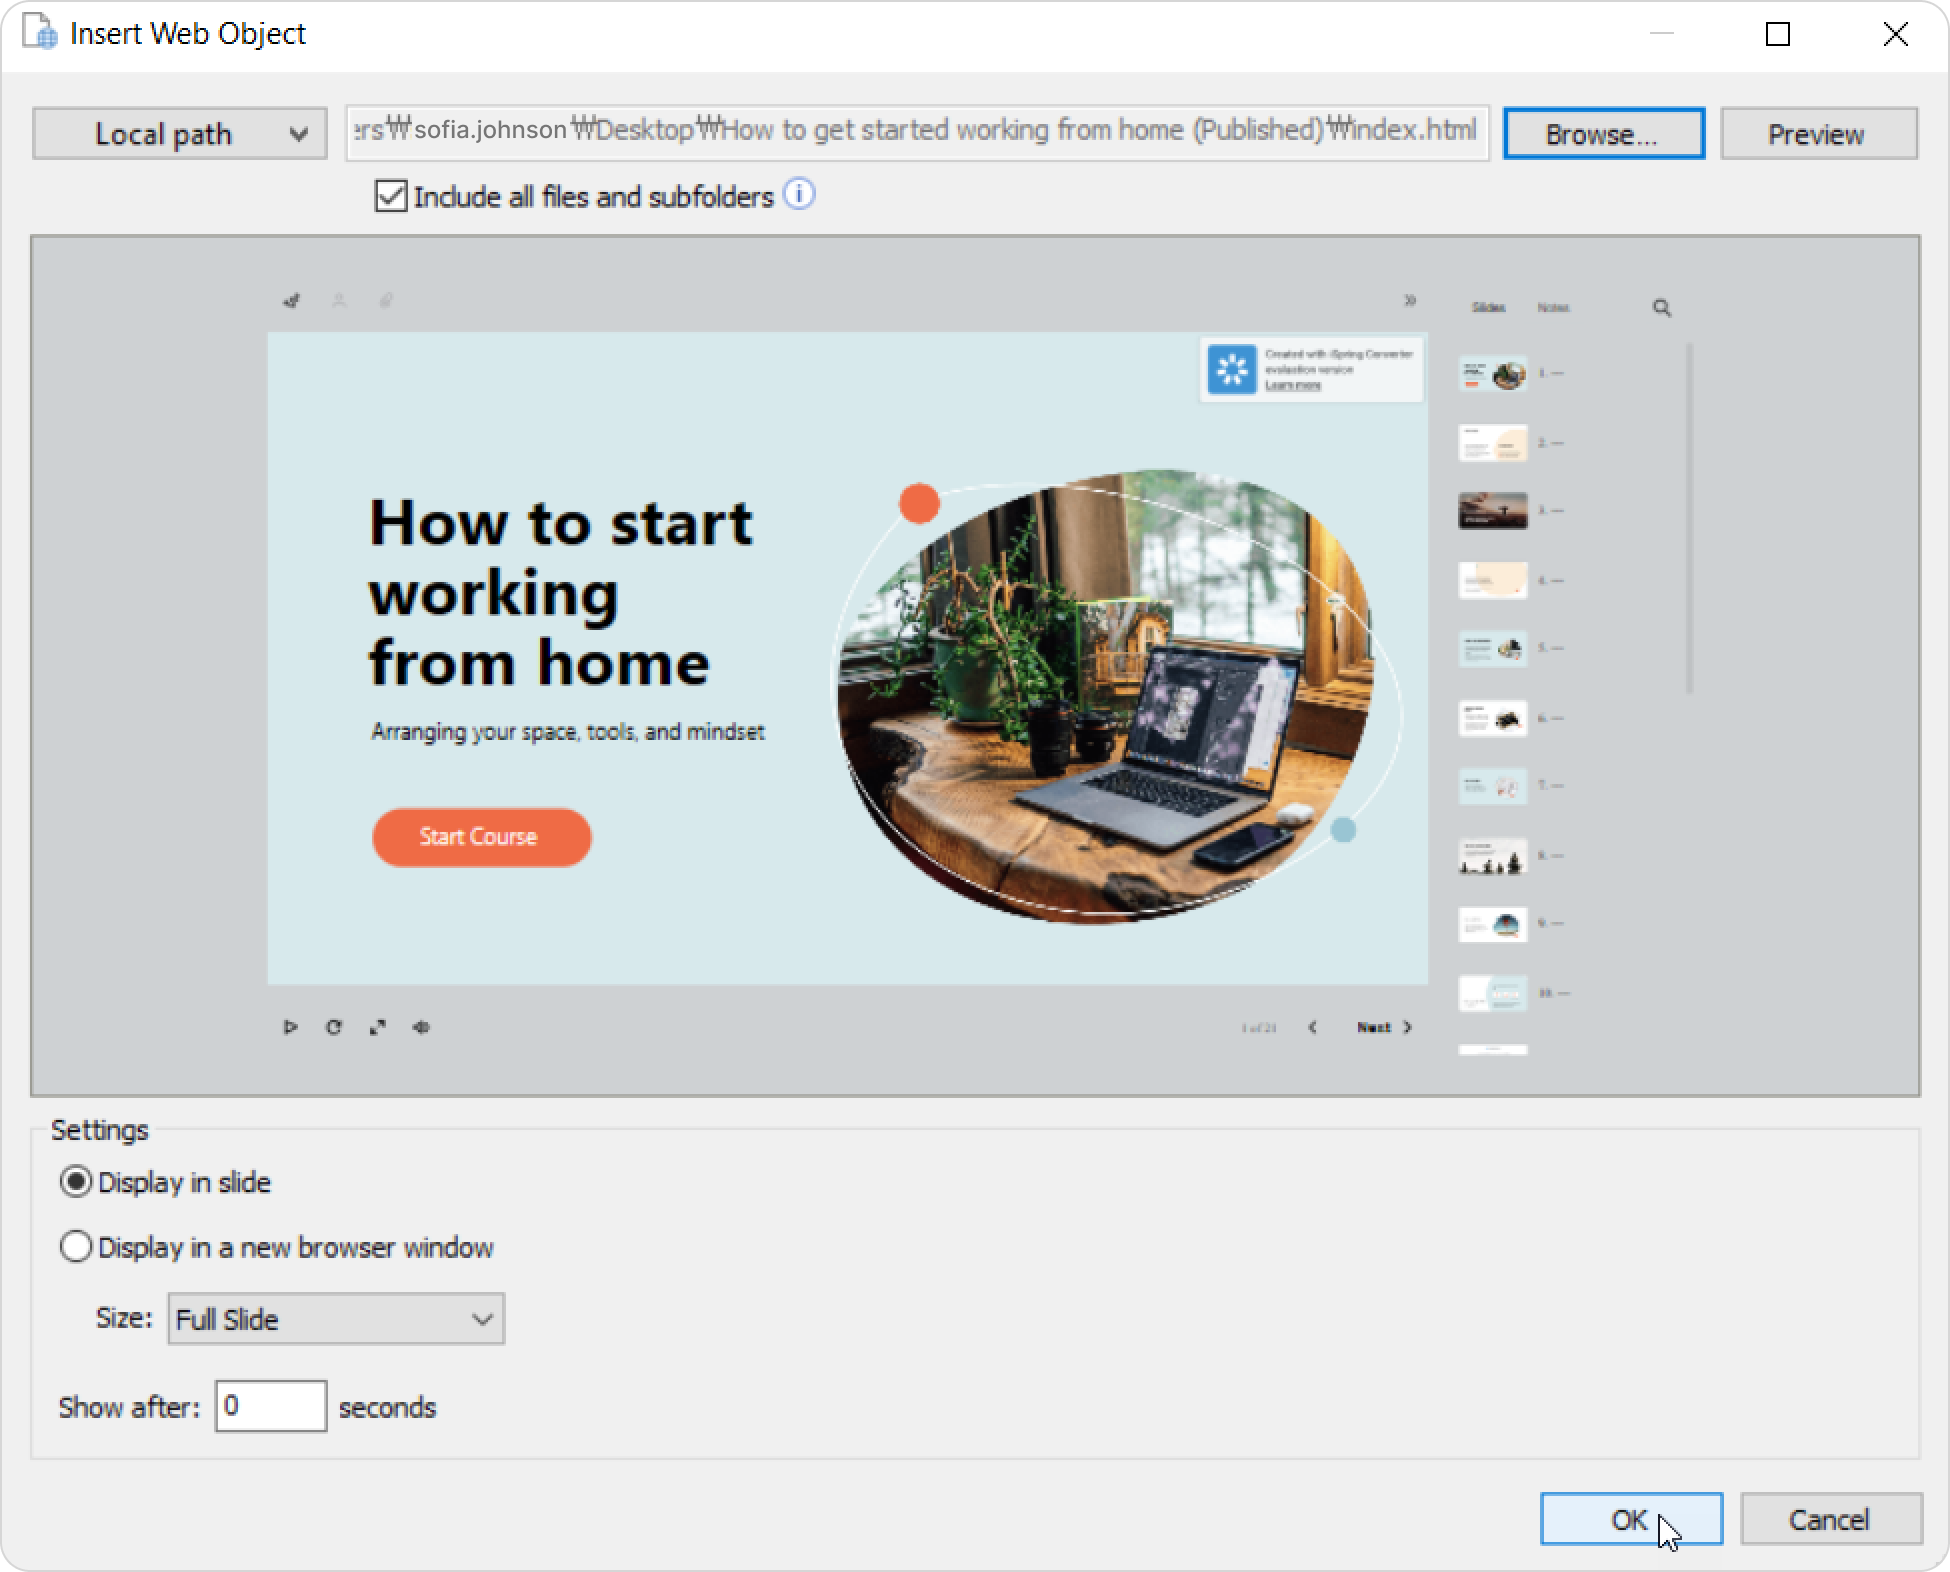Click the presenter person icon in preview toolbar

[x=339, y=300]
